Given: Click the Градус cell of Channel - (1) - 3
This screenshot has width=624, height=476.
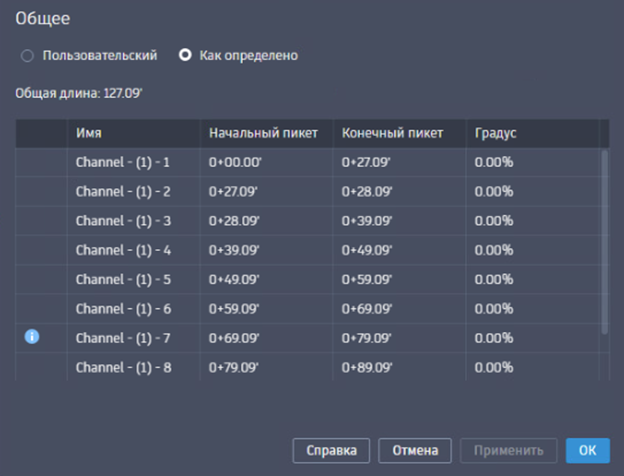Looking at the screenshot, I should (494, 220).
